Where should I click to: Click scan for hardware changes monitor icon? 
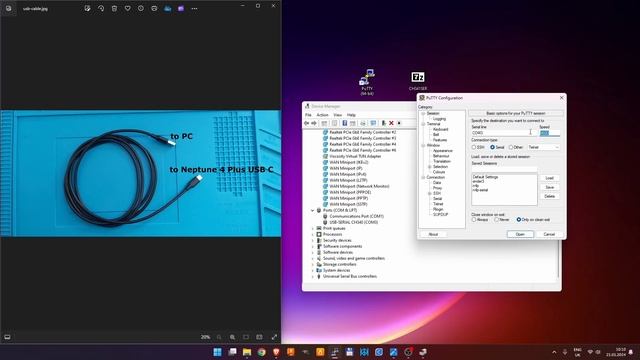pyautogui.click(x=373, y=123)
